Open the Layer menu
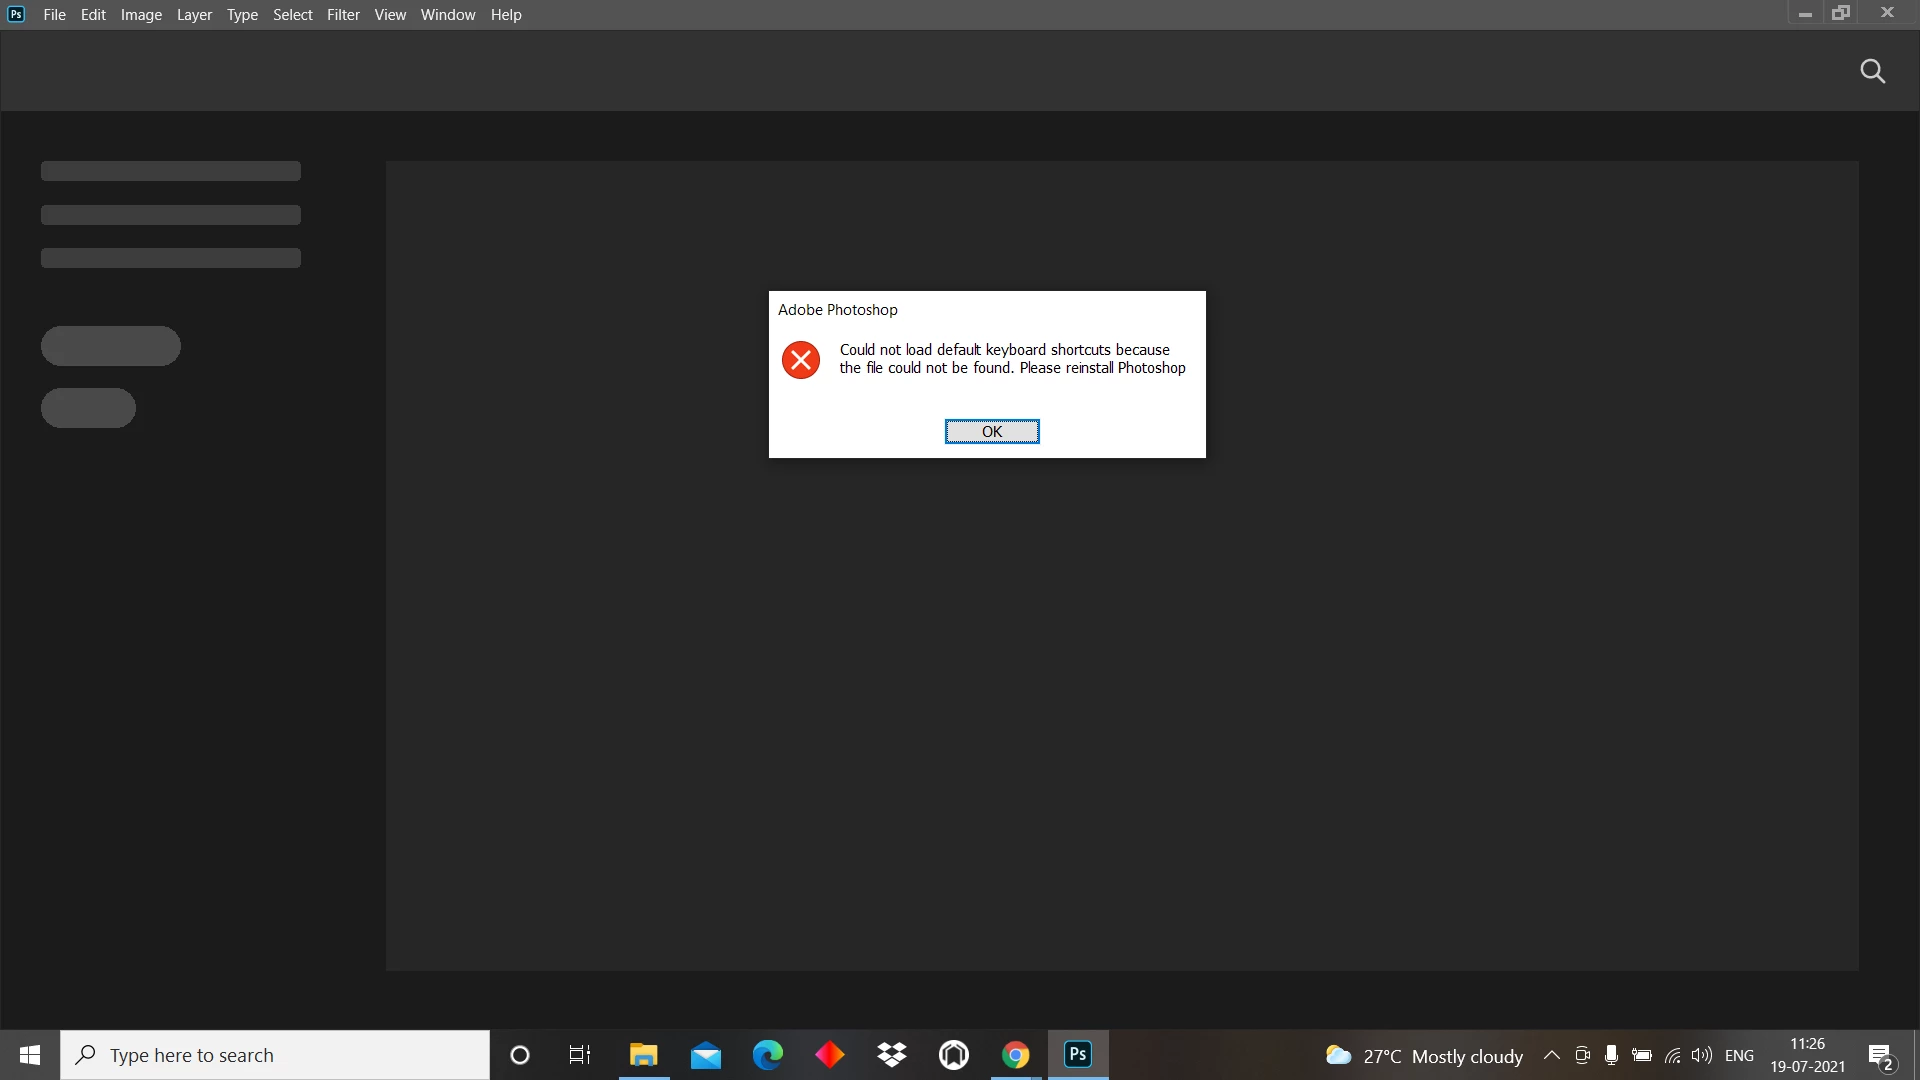1920x1080 pixels. (194, 15)
